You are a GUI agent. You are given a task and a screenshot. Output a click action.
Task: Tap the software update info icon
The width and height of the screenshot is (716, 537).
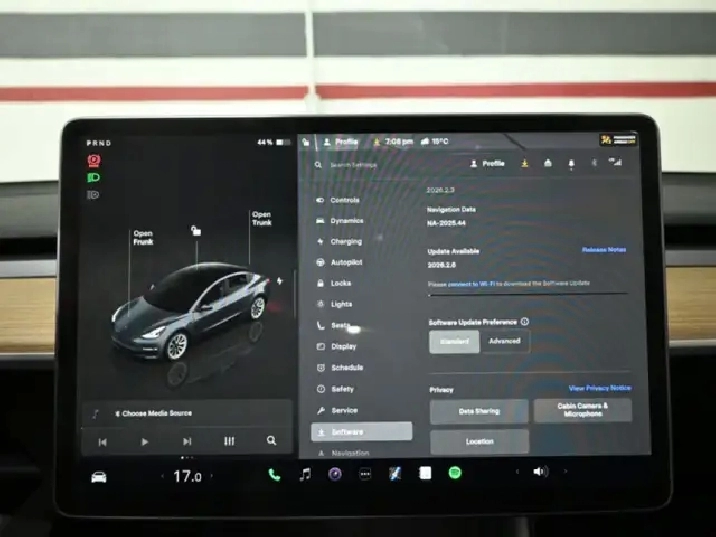pyautogui.click(x=525, y=322)
